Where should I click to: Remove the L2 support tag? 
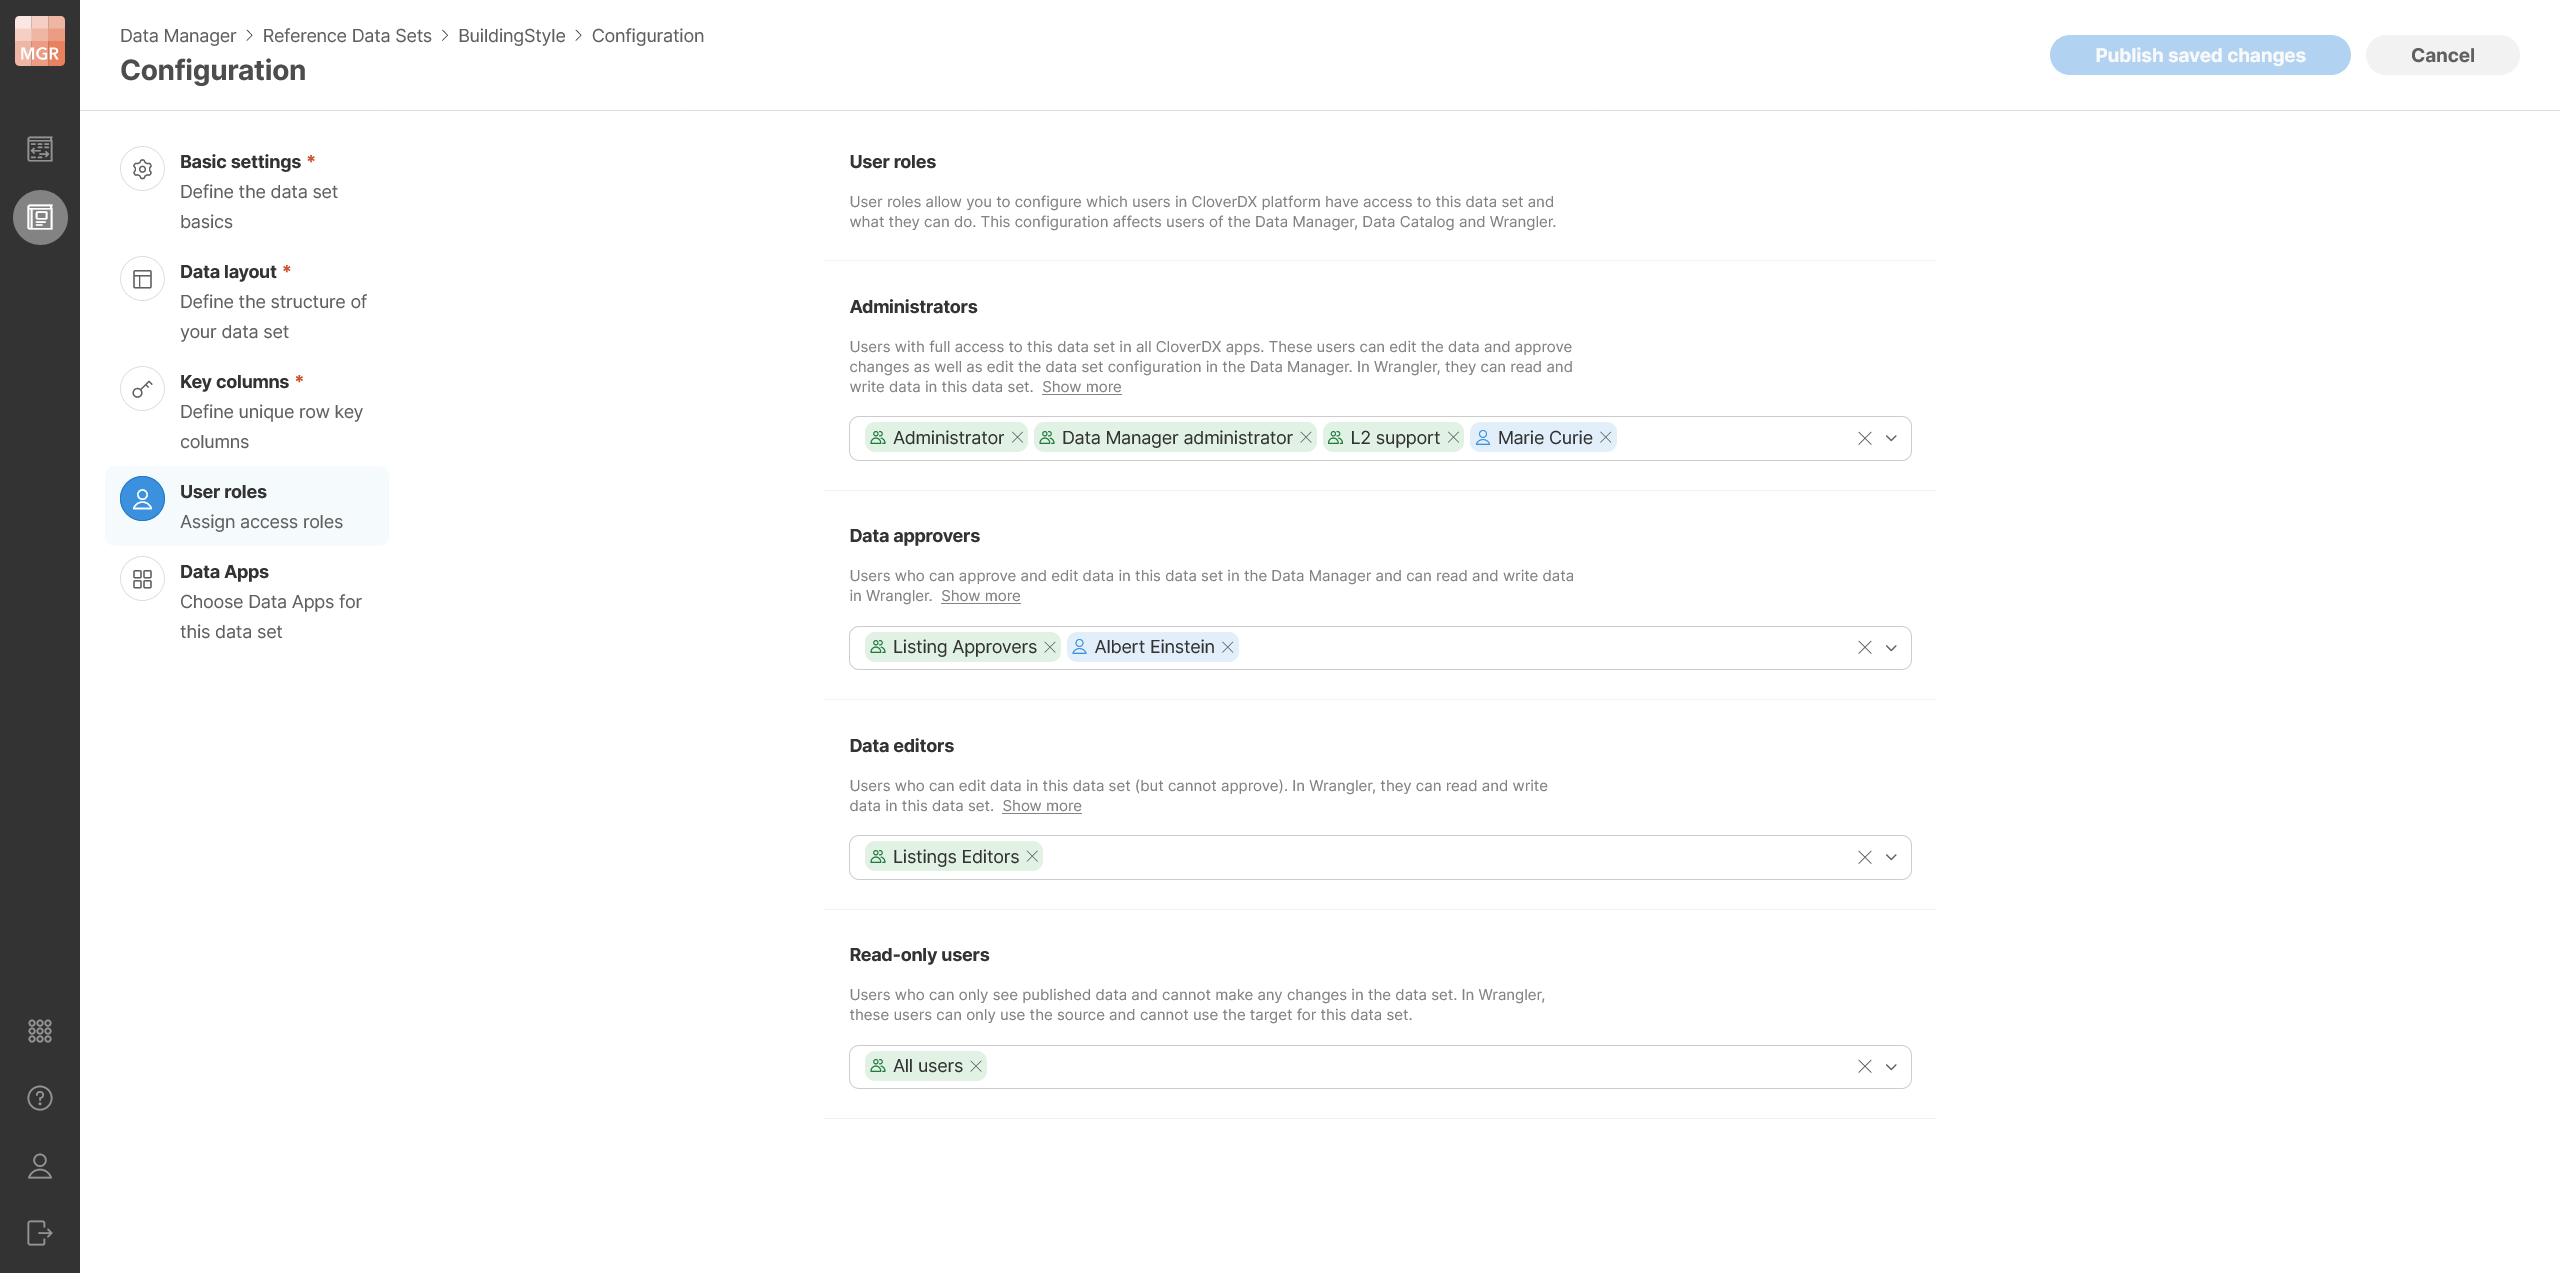pos(1453,438)
